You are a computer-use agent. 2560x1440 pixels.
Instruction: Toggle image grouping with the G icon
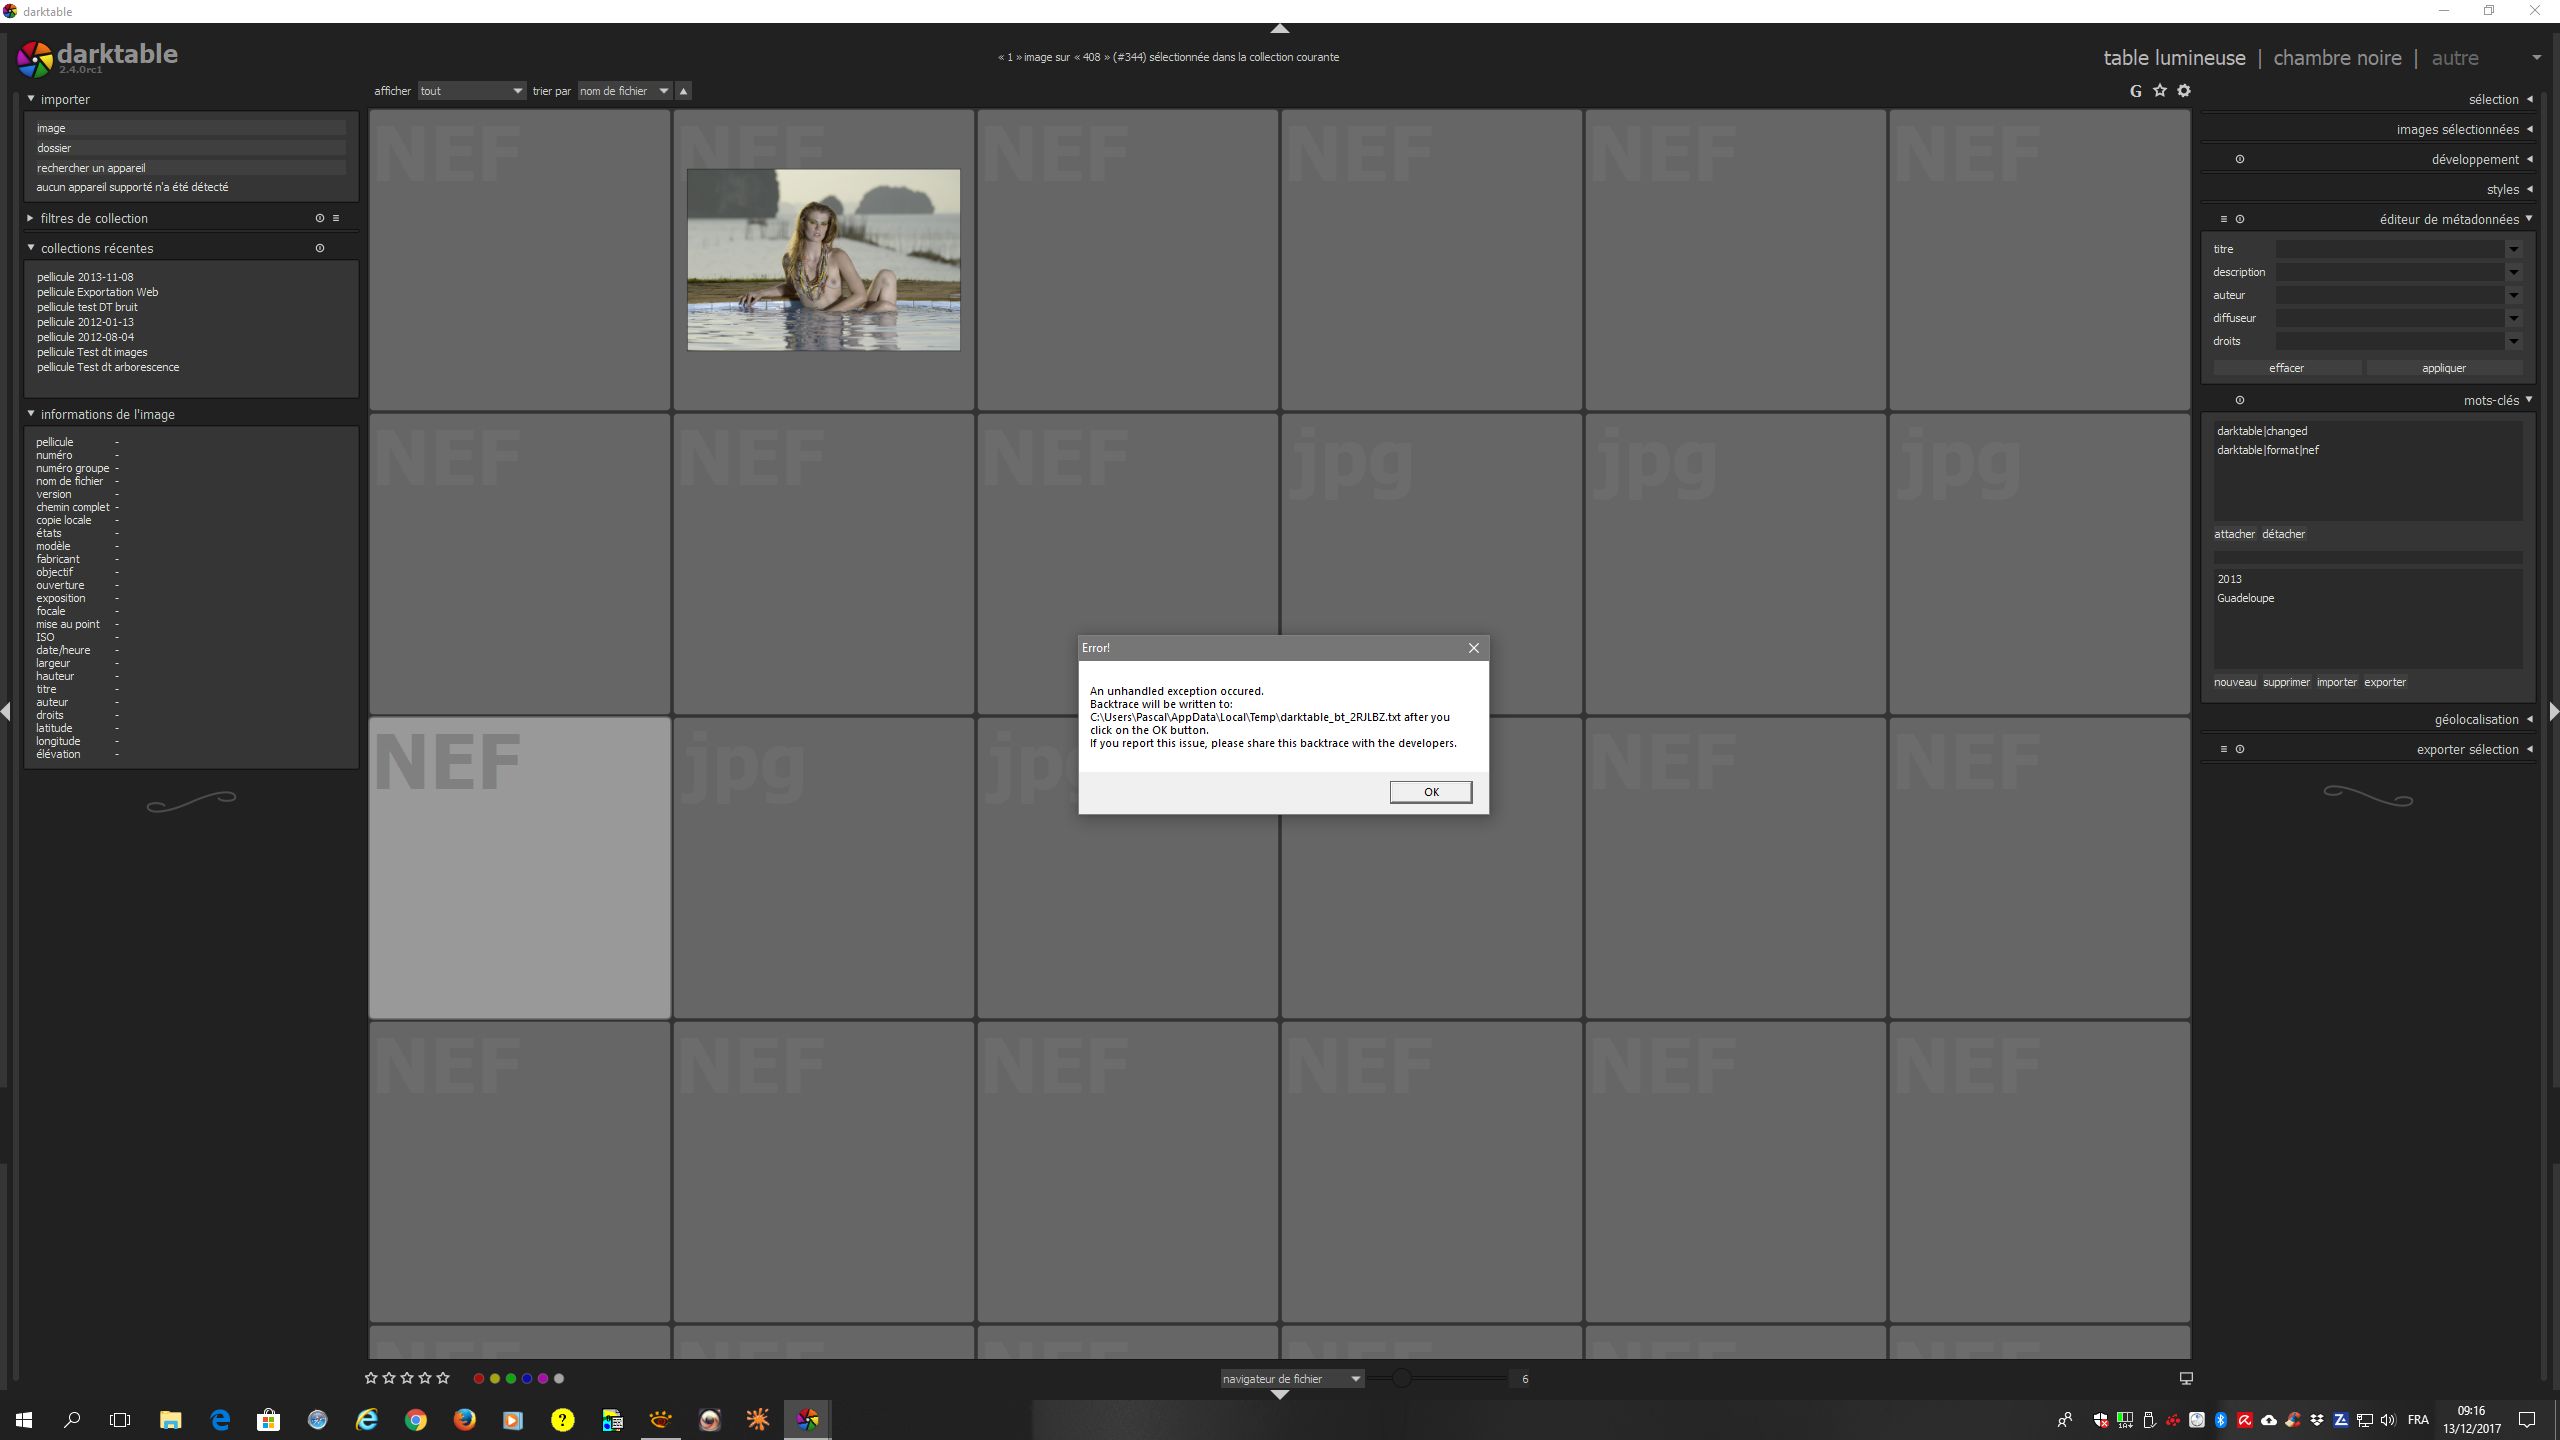pos(2135,91)
